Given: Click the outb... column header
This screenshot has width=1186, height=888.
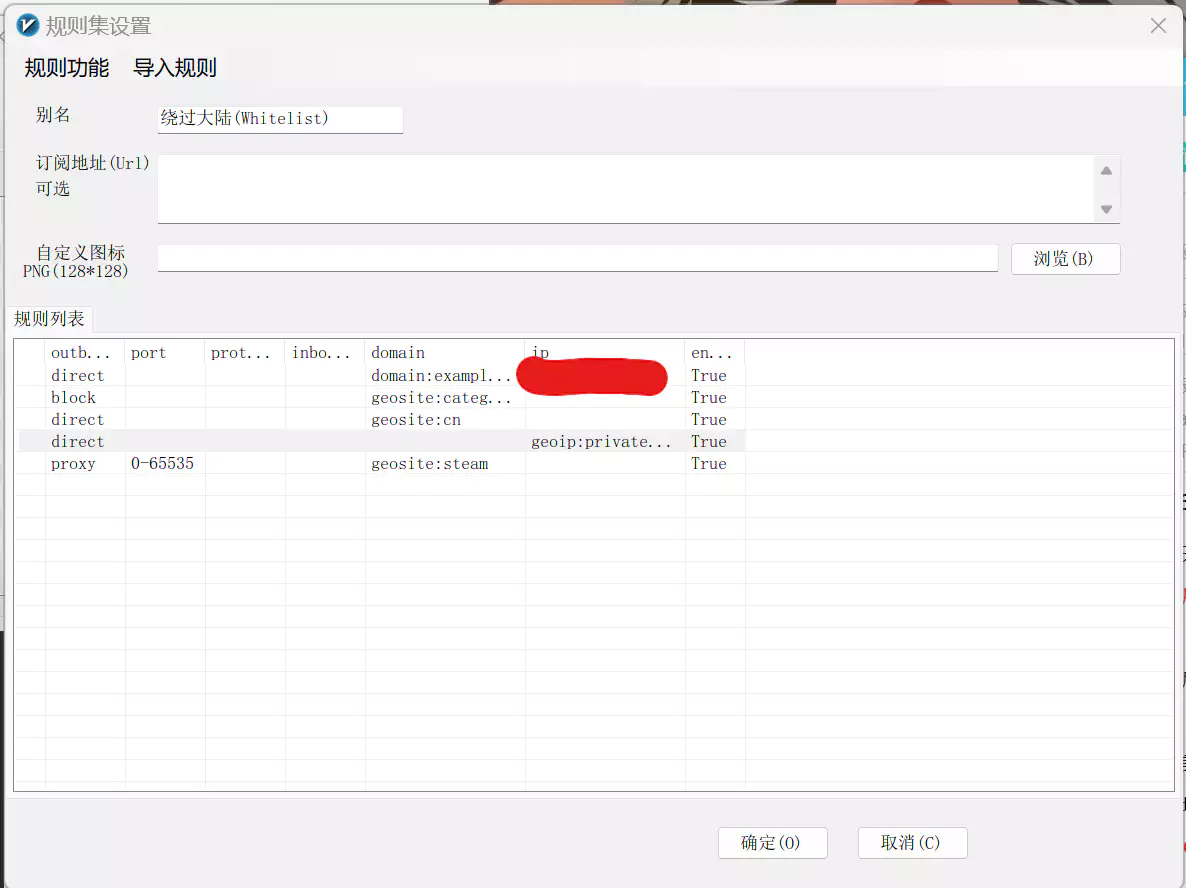Looking at the screenshot, I should coord(85,352).
